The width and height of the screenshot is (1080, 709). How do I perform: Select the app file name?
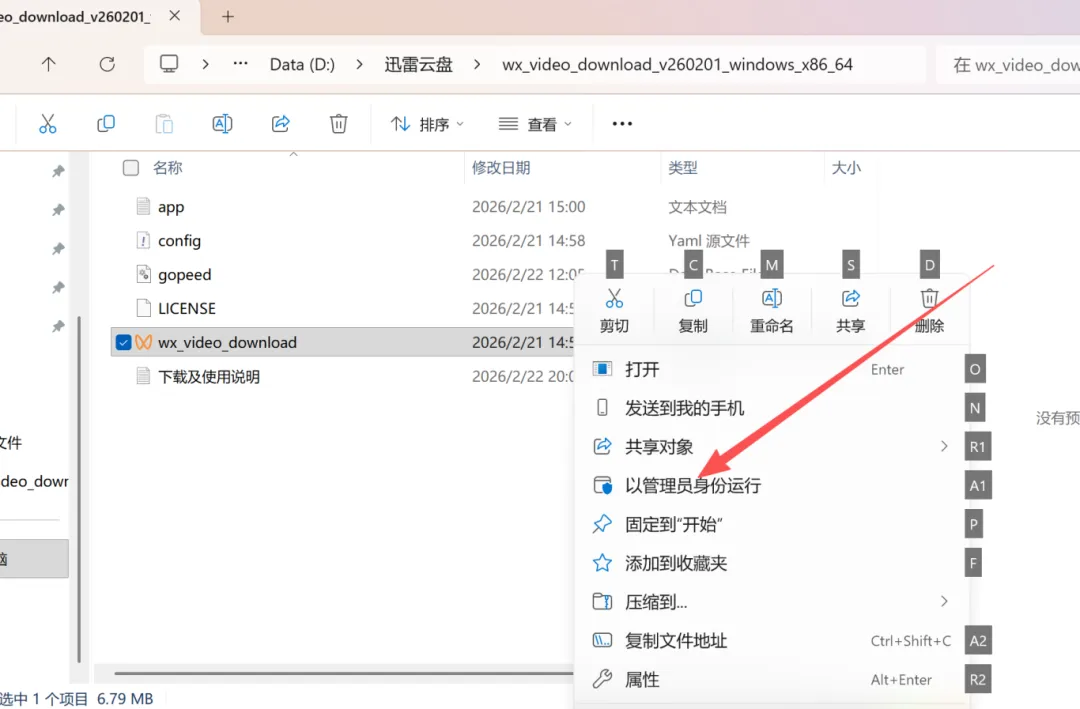[171, 207]
